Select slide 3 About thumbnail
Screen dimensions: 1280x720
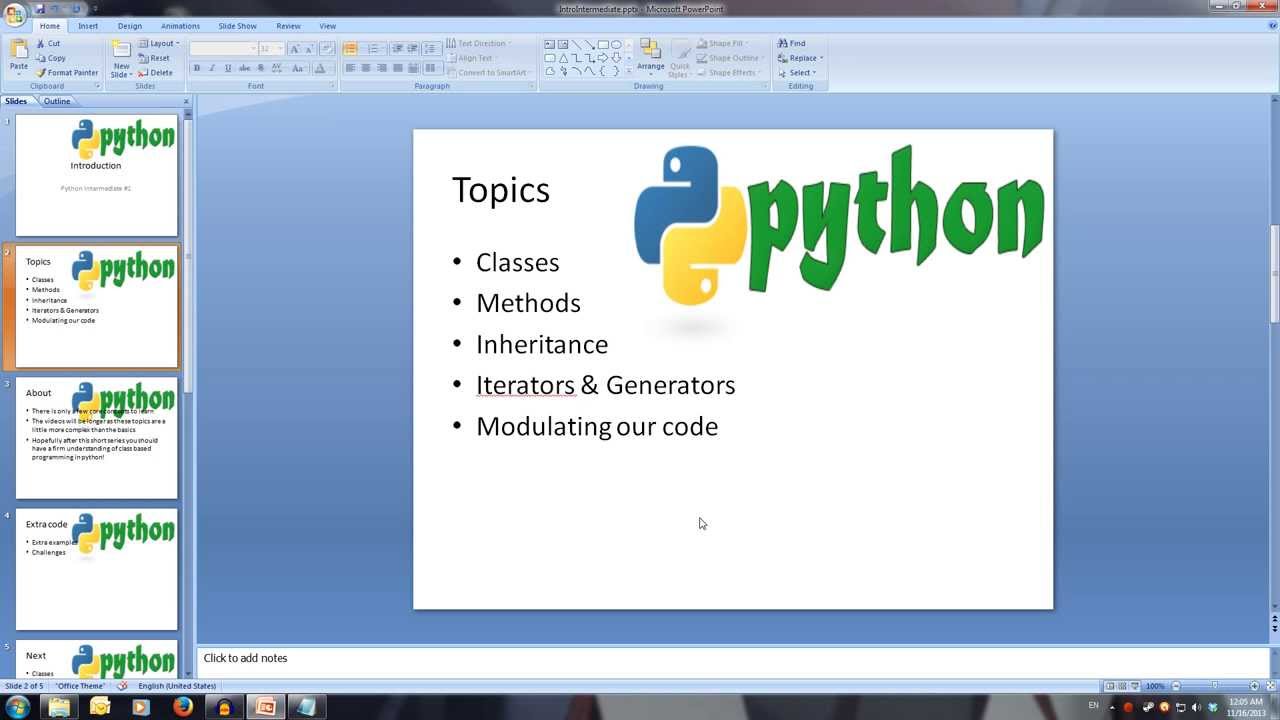coord(96,438)
